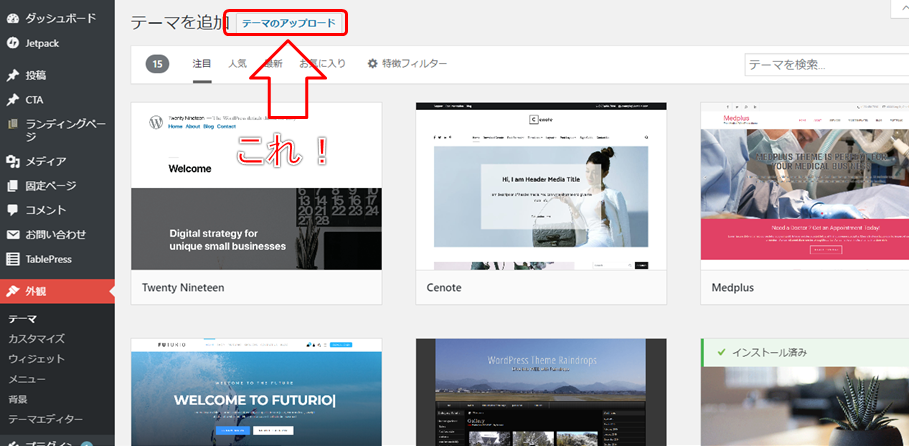Click the Dashboard gauge icon in sidebar
Image resolution: width=909 pixels, height=446 pixels.
coord(12,19)
